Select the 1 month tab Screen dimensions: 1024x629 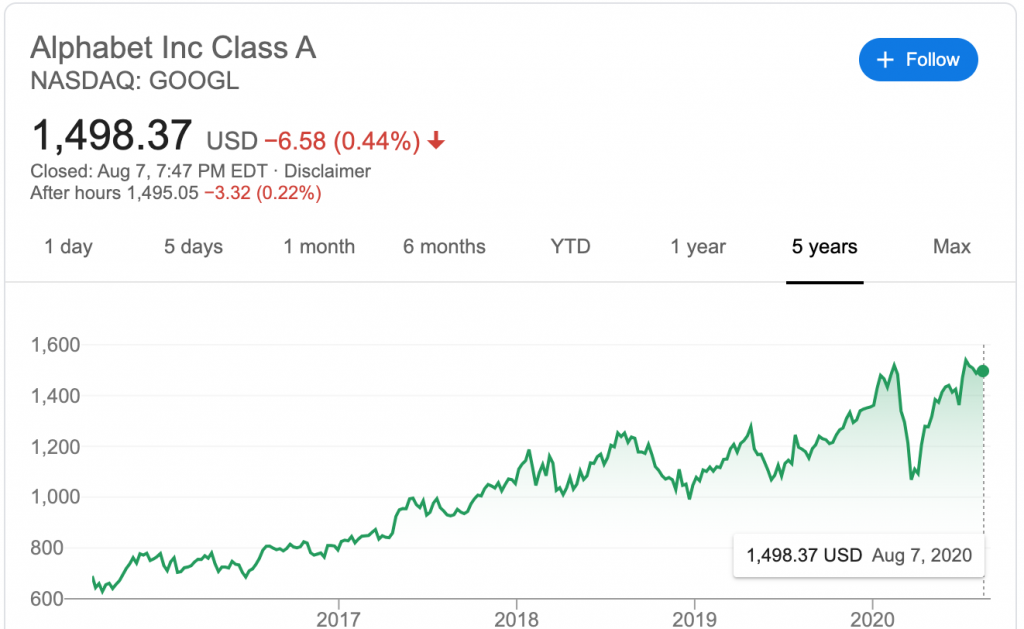click(x=319, y=247)
